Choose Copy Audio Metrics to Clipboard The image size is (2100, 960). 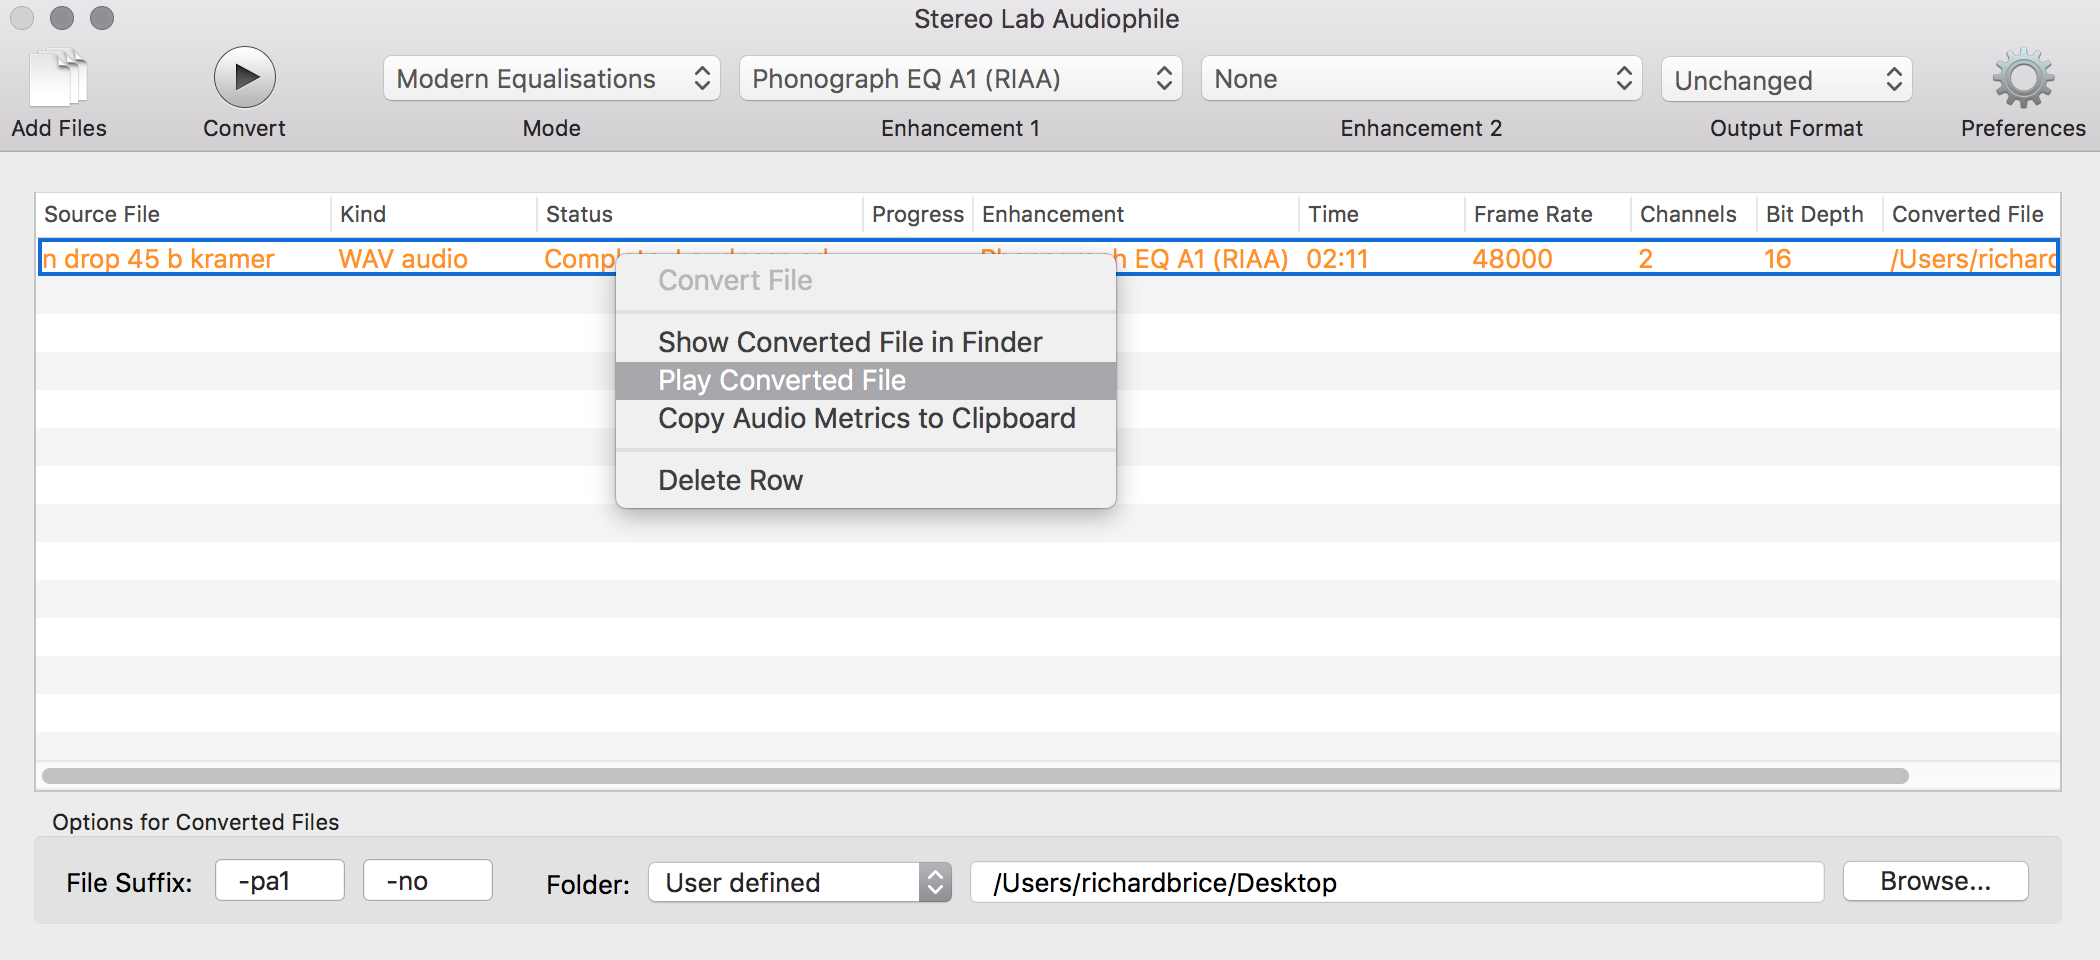pos(866,418)
